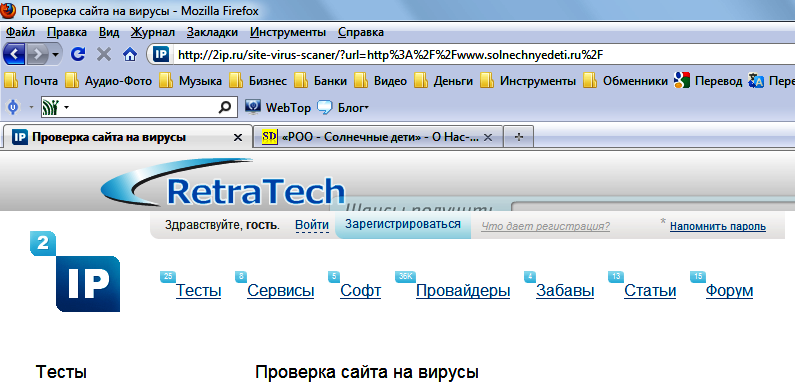Viewport: 795px width, 390px height.
Task: Open the Статьи navigation link
Action: 650,291
